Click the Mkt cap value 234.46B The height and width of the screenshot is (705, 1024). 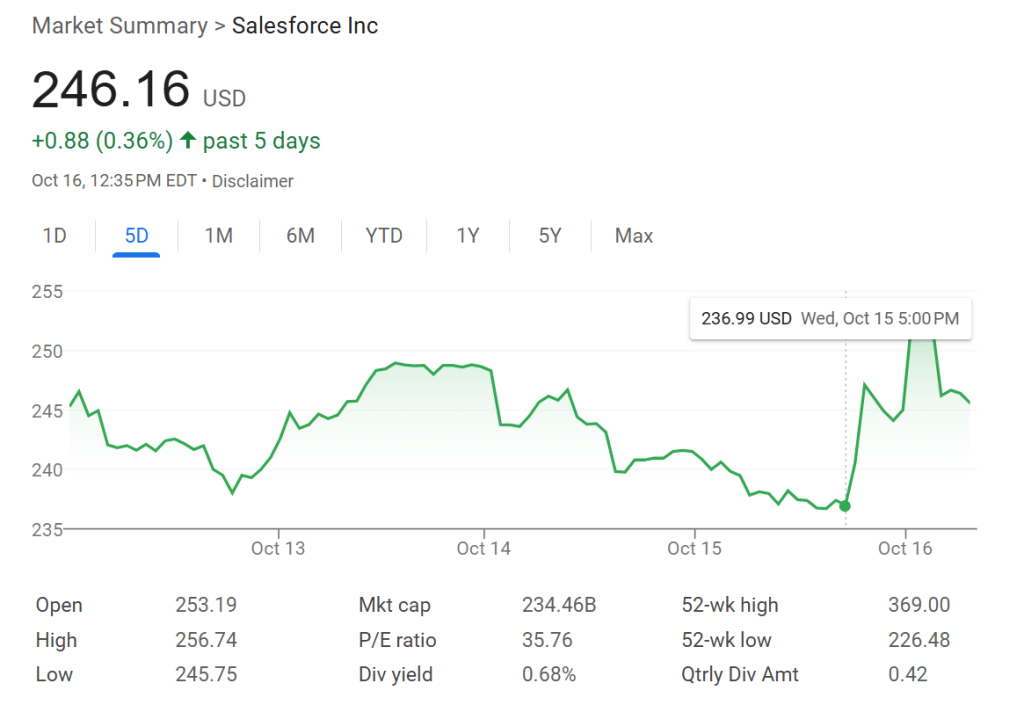(559, 605)
